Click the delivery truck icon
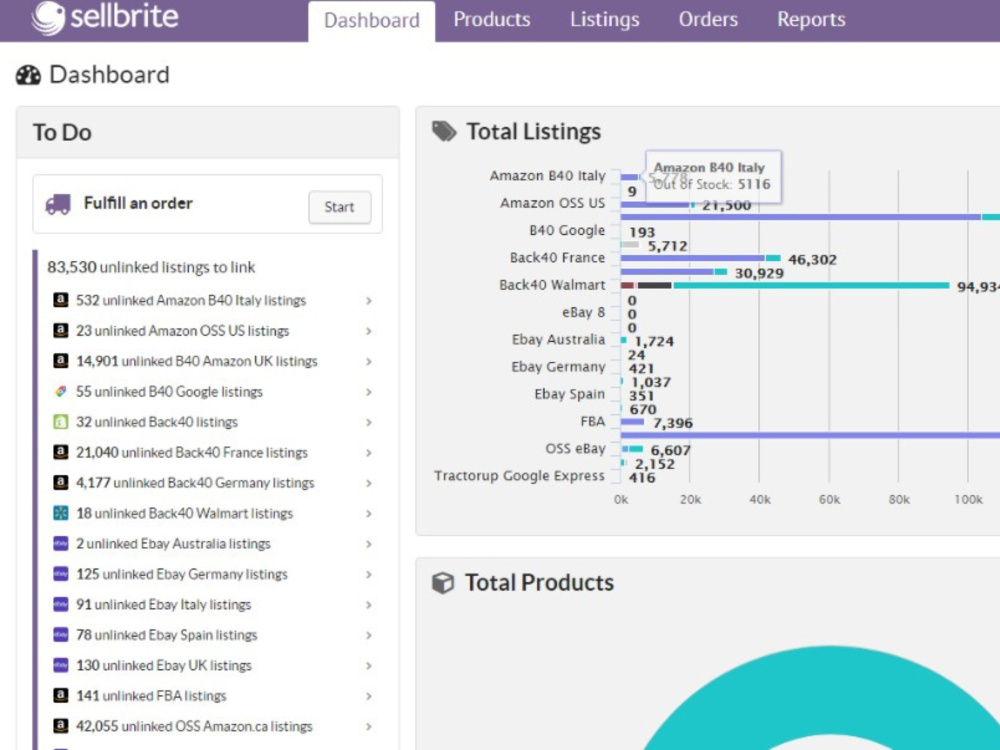The width and height of the screenshot is (1000, 750). 58,204
